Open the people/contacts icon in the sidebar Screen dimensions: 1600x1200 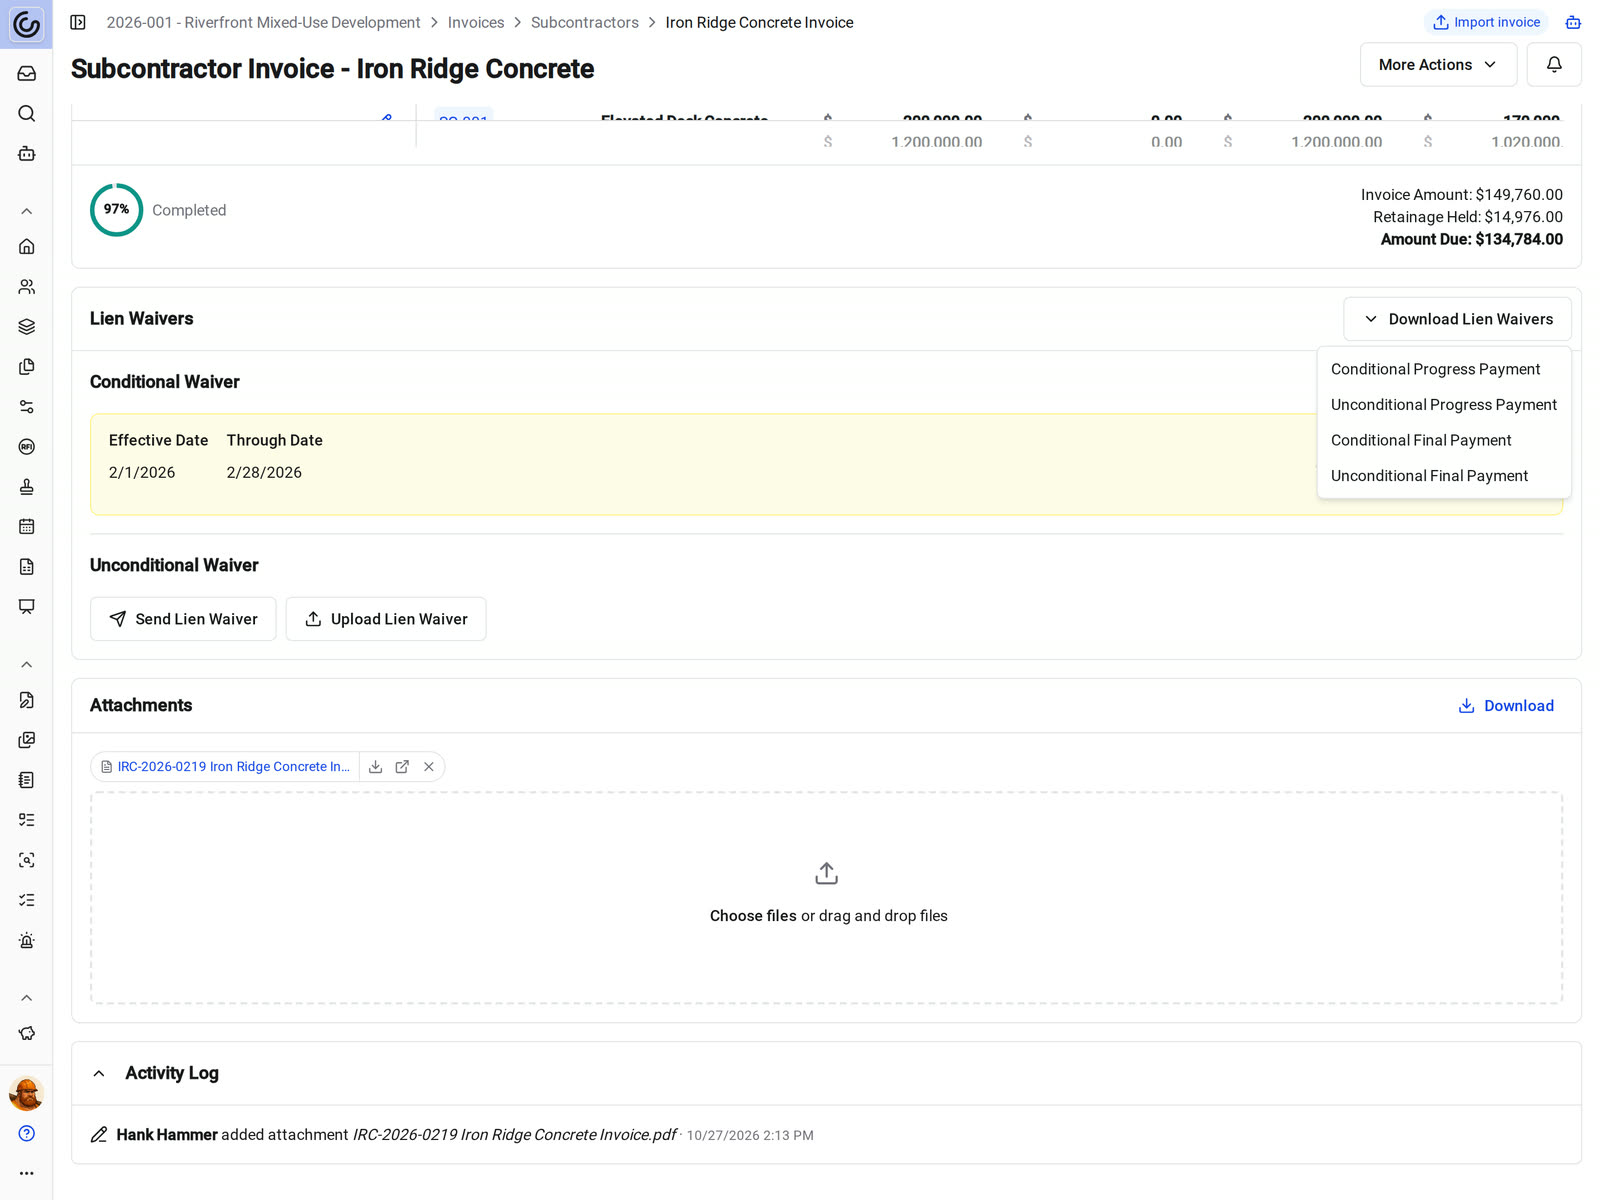point(27,287)
